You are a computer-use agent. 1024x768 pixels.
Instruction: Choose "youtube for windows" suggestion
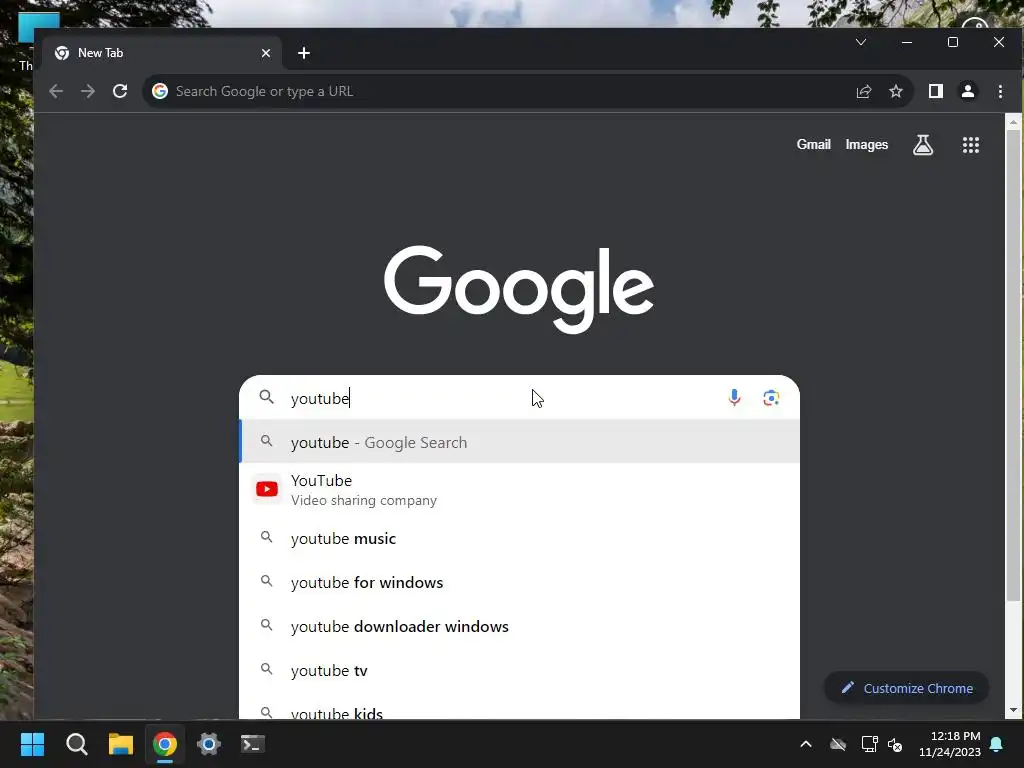(x=520, y=583)
